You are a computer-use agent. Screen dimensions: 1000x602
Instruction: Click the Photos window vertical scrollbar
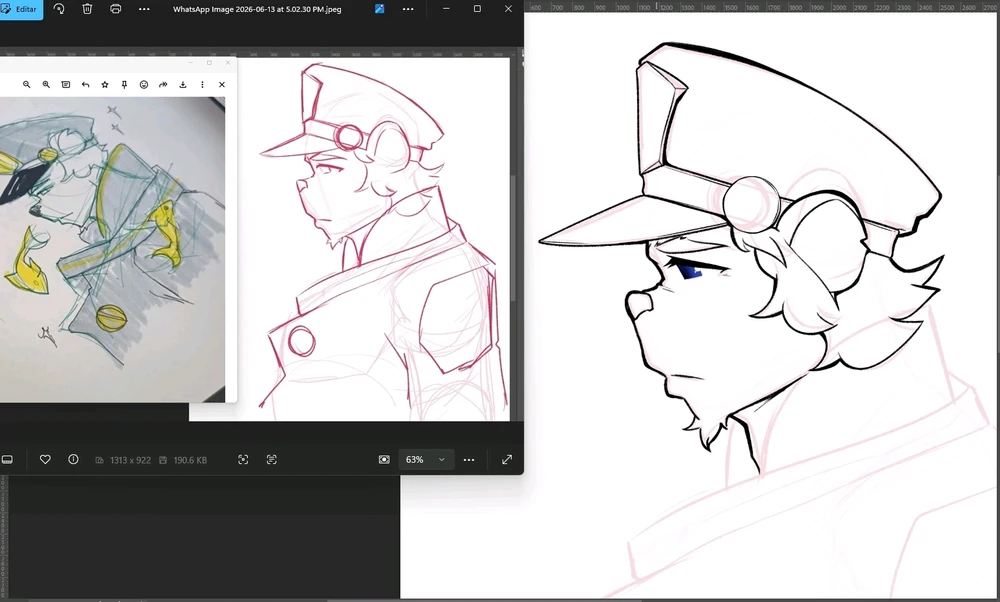pos(512,237)
